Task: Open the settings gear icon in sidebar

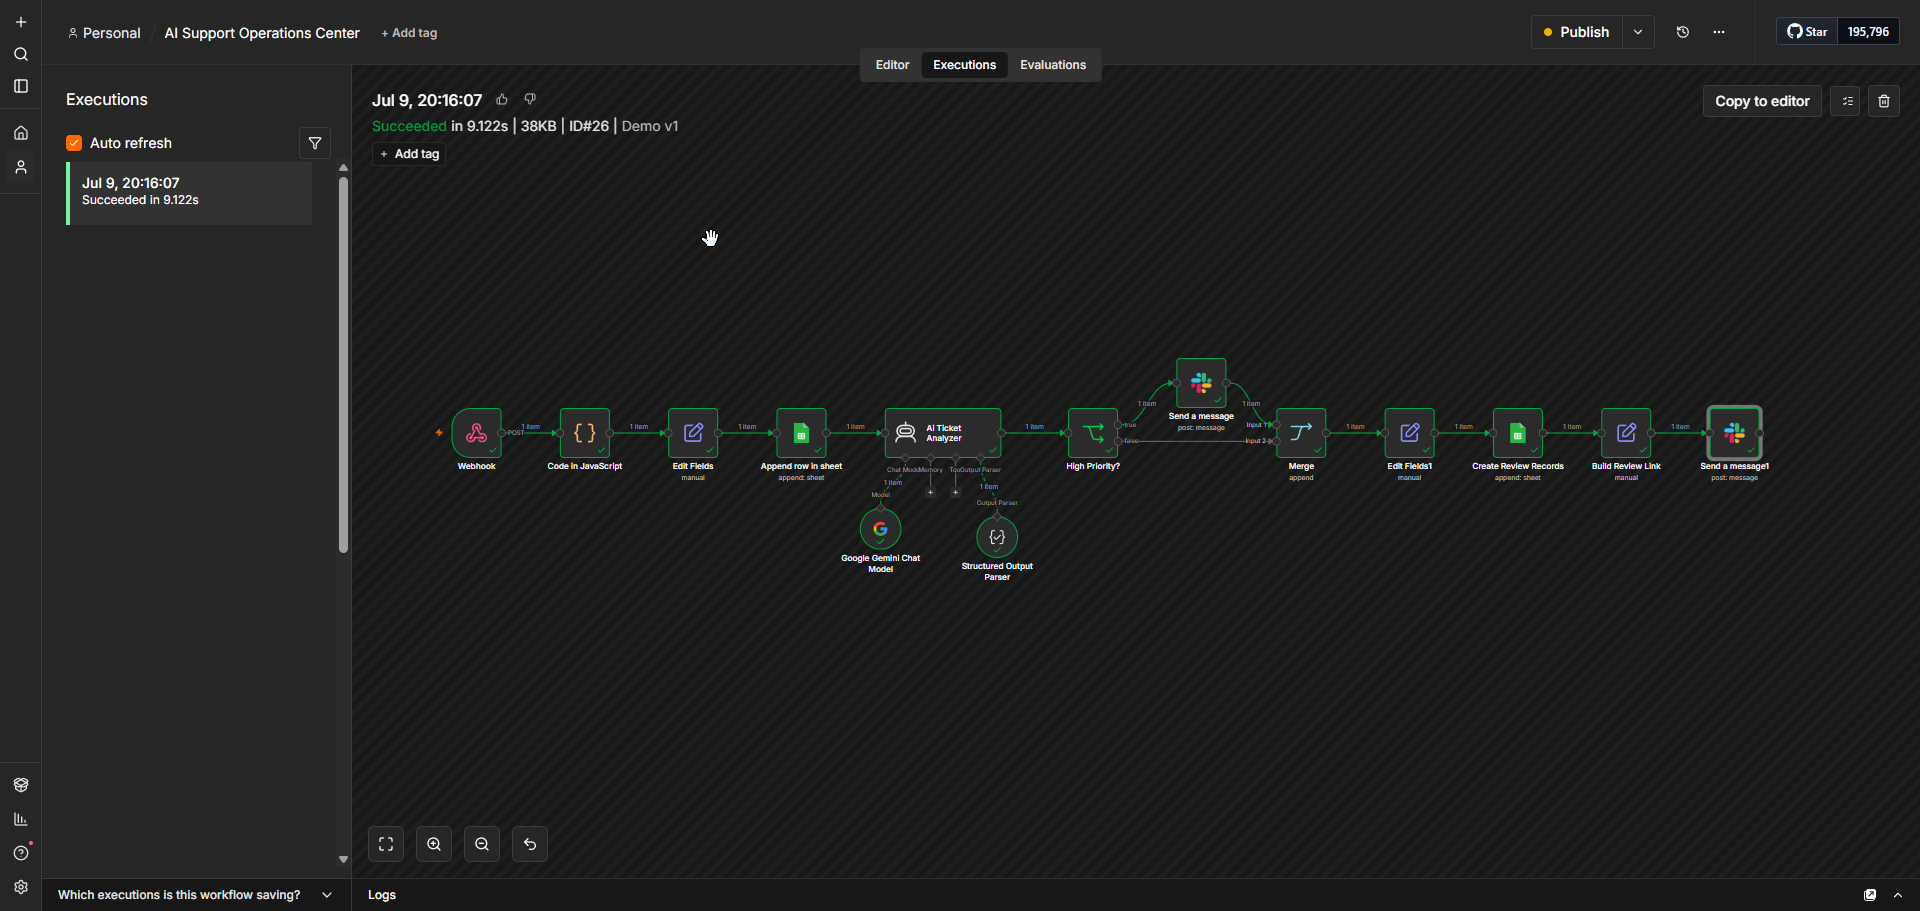Action: coord(21,887)
